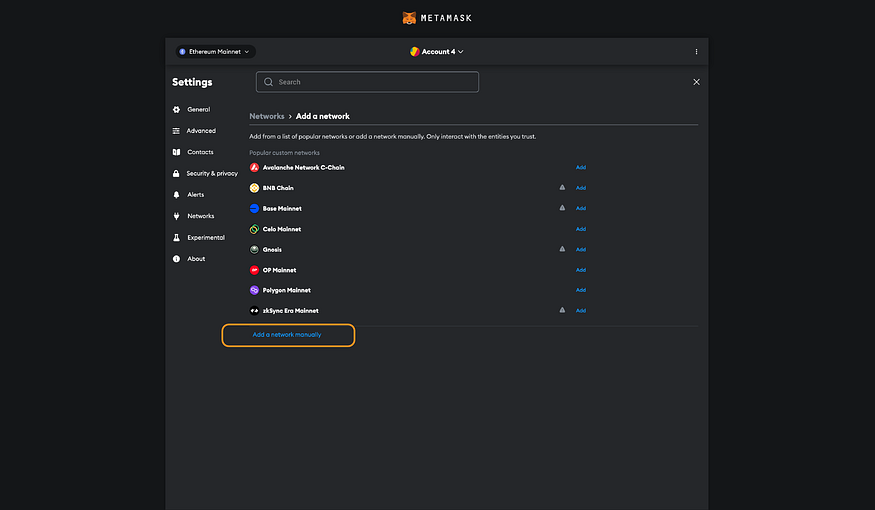Add the Celo Mainnet network
The width and height of the screenshot is (875, 510).
(x=580, y=229)
